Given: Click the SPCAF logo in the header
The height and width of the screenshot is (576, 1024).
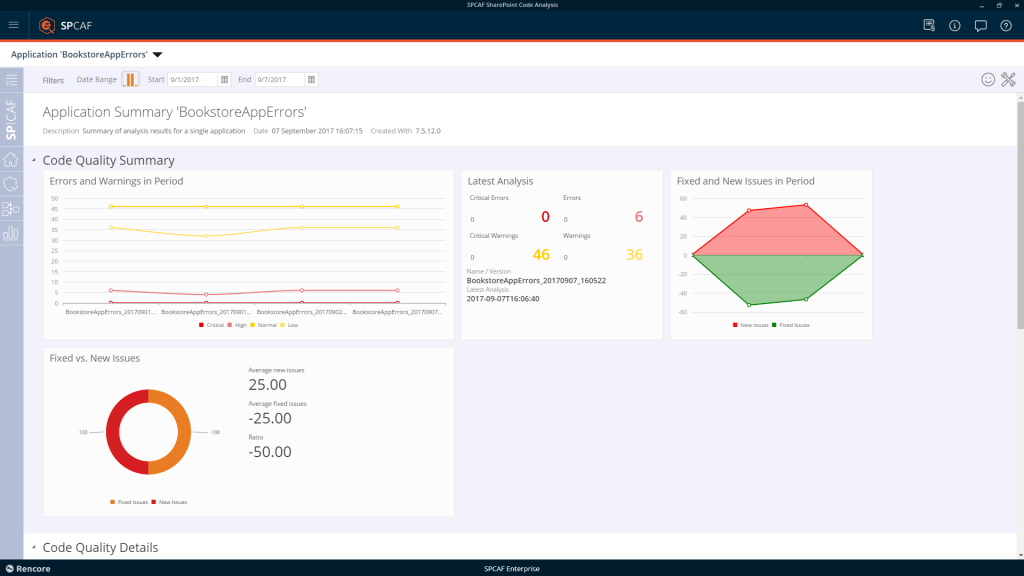Looking at the screenshot, I should [65, 25].
